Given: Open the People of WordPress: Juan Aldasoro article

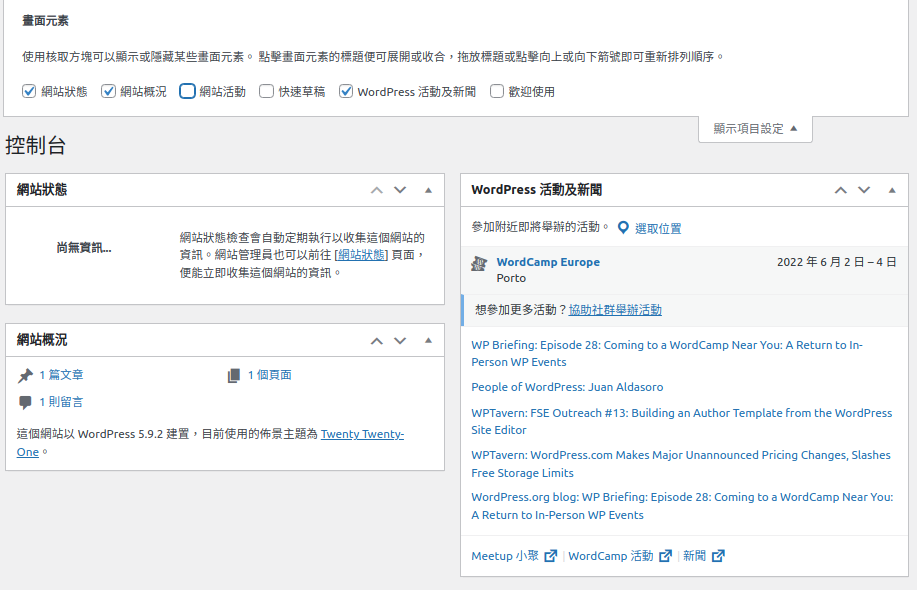Looking at the screenshot, I should click(x=567, y=387).
